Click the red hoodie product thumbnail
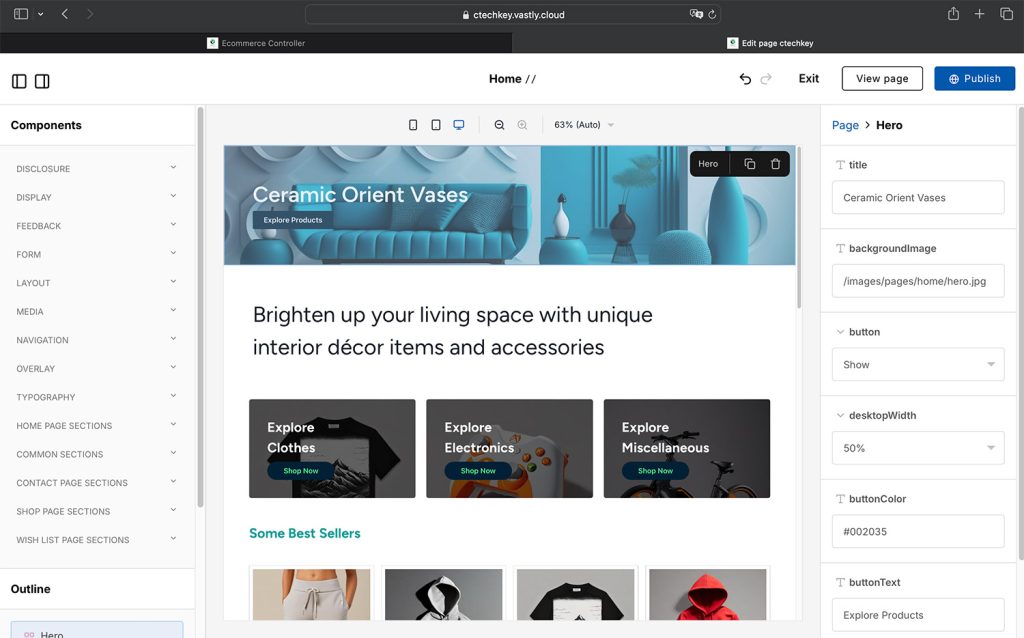The width and height of the screenshot is (1024, 638). (707, 594)
